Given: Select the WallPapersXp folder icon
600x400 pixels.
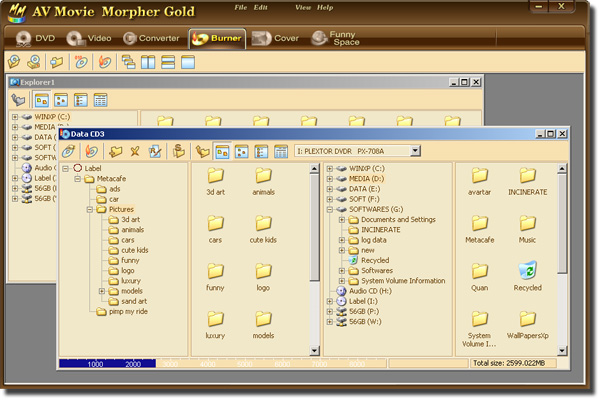Looking at the screenshot, I should tap(528, 325).
